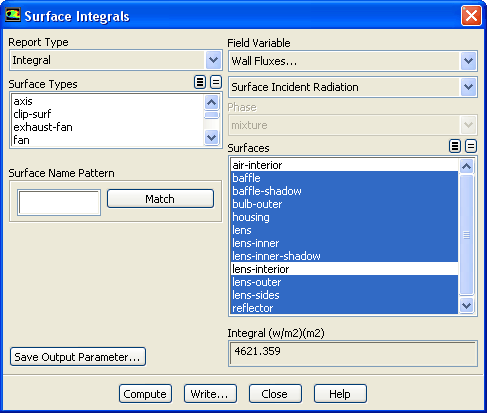Deselect all Surfaces using icon

coord(471,146)
